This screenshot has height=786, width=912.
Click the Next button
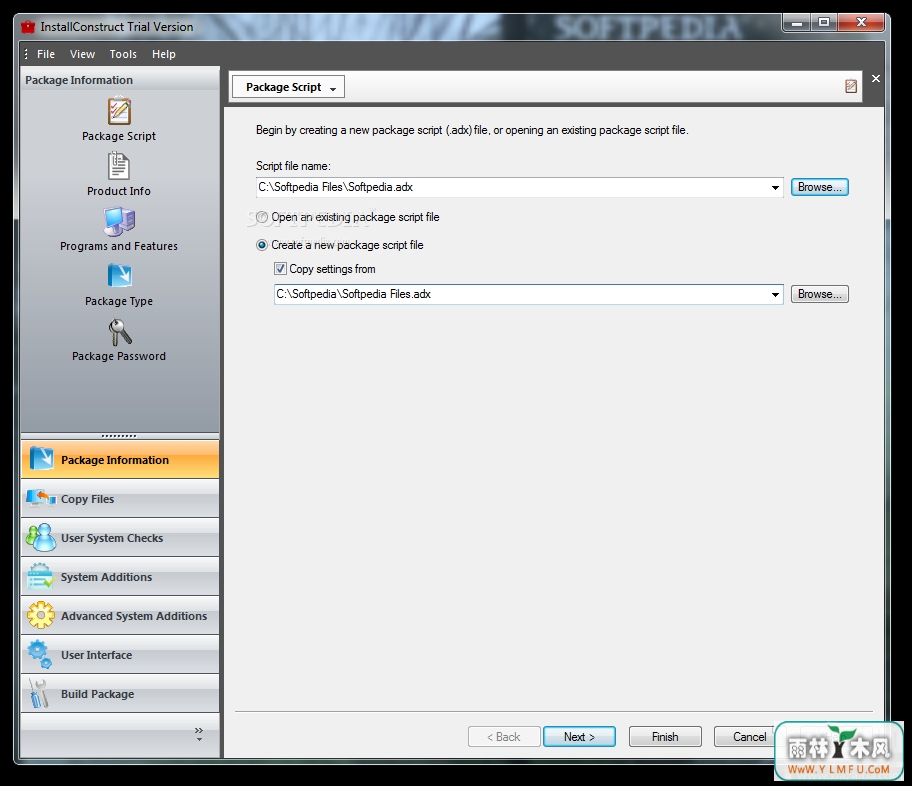coord(579,737)
